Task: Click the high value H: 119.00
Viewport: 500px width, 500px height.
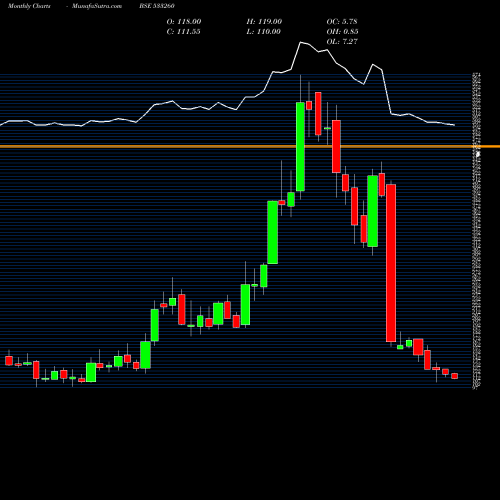Action: [264, 22]
